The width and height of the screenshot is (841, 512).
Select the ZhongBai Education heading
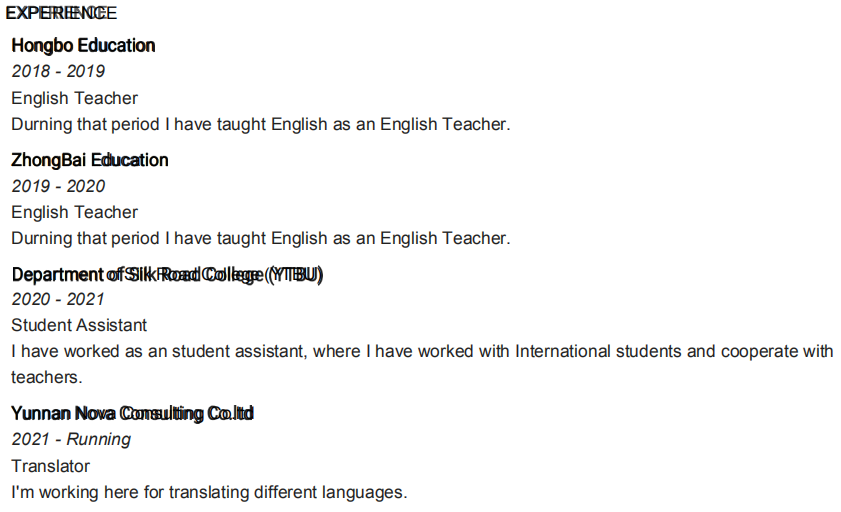pyautogui.click(x=89, y=160)
